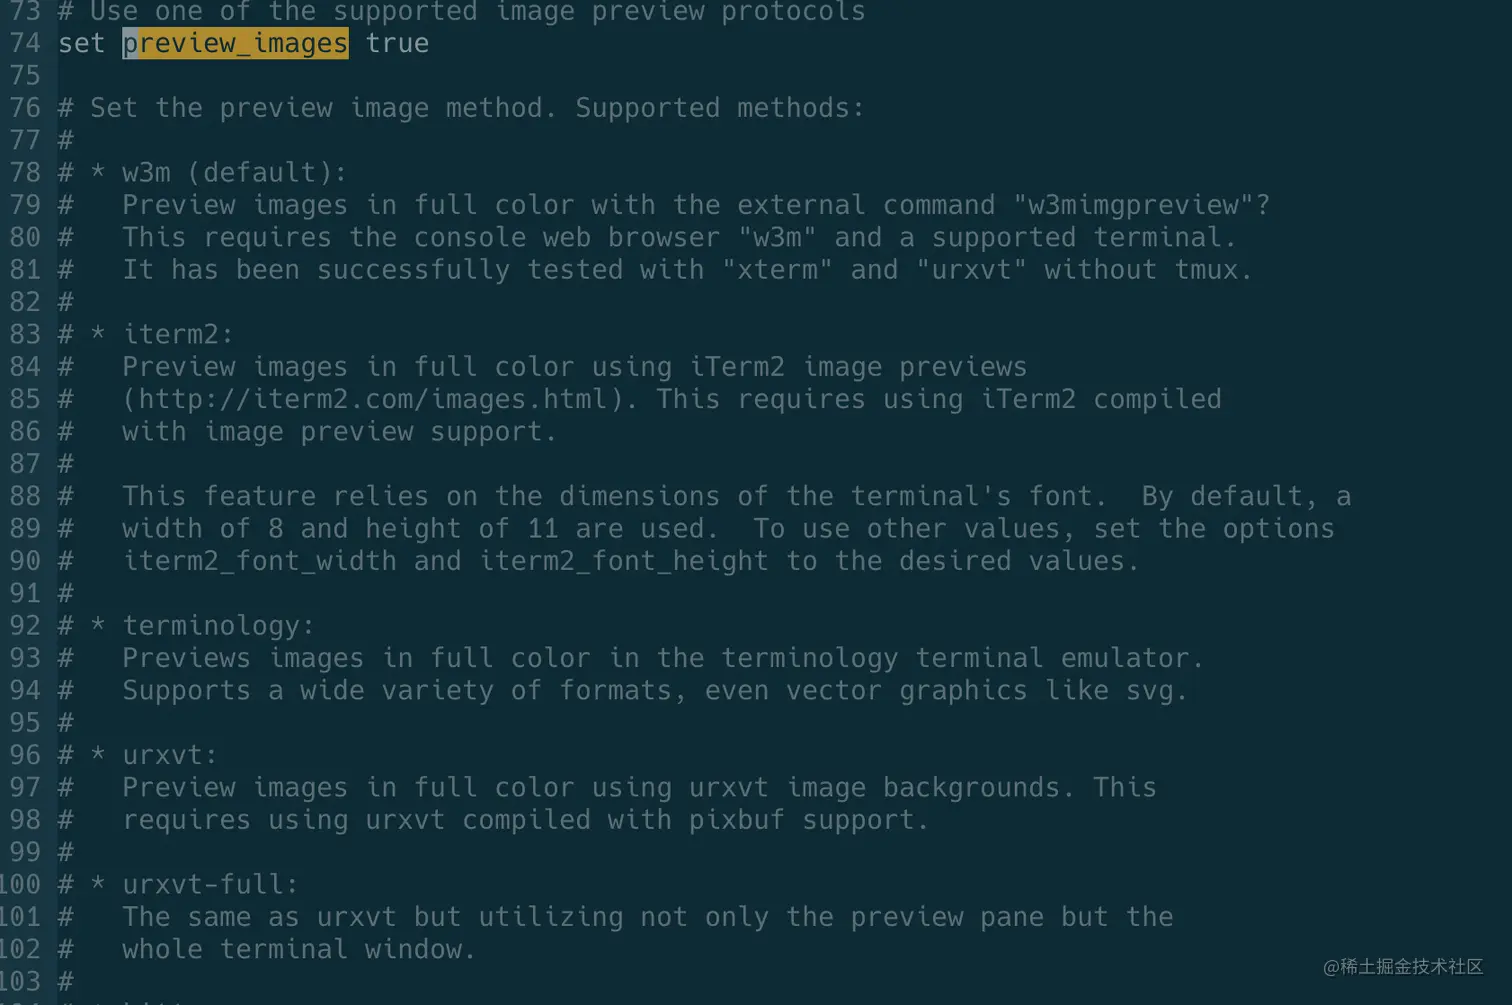1512x1005 pixels.
Task: Click 'iterm2_font_height' on line 90
Action: (623, 561)
